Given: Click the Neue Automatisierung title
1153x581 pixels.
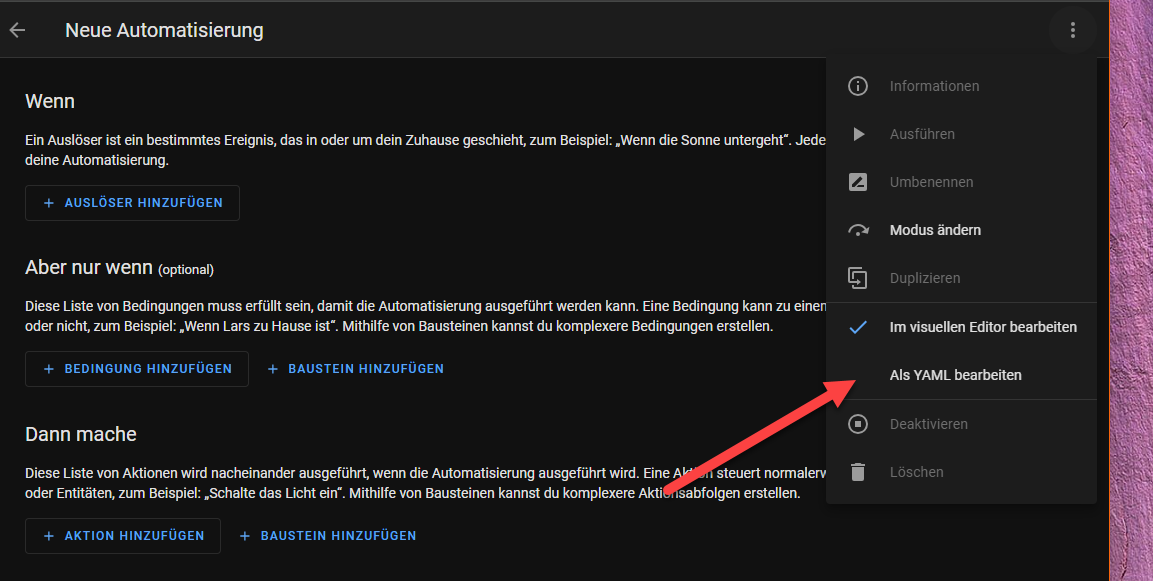Looking at the screenshot, I should point(164,30).
